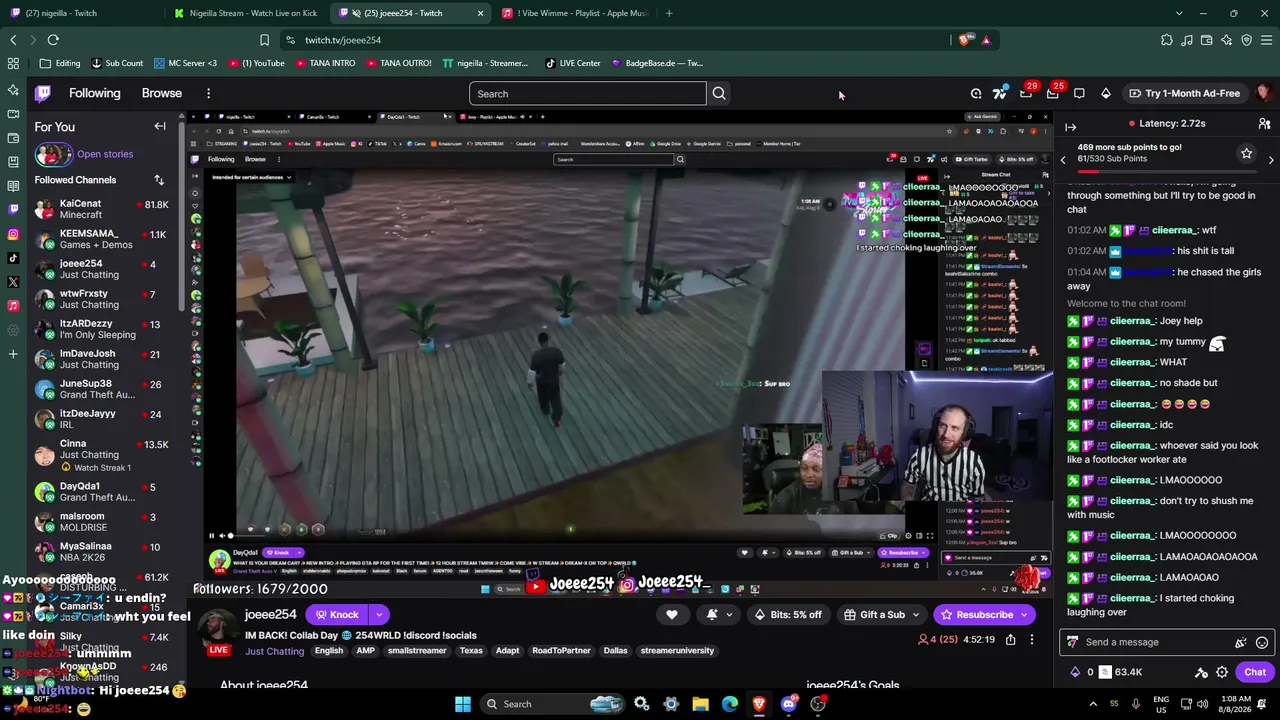The image size is (1280, 720).
Task: Open the browser main hamburger menu
Action: click(1266, 40)
